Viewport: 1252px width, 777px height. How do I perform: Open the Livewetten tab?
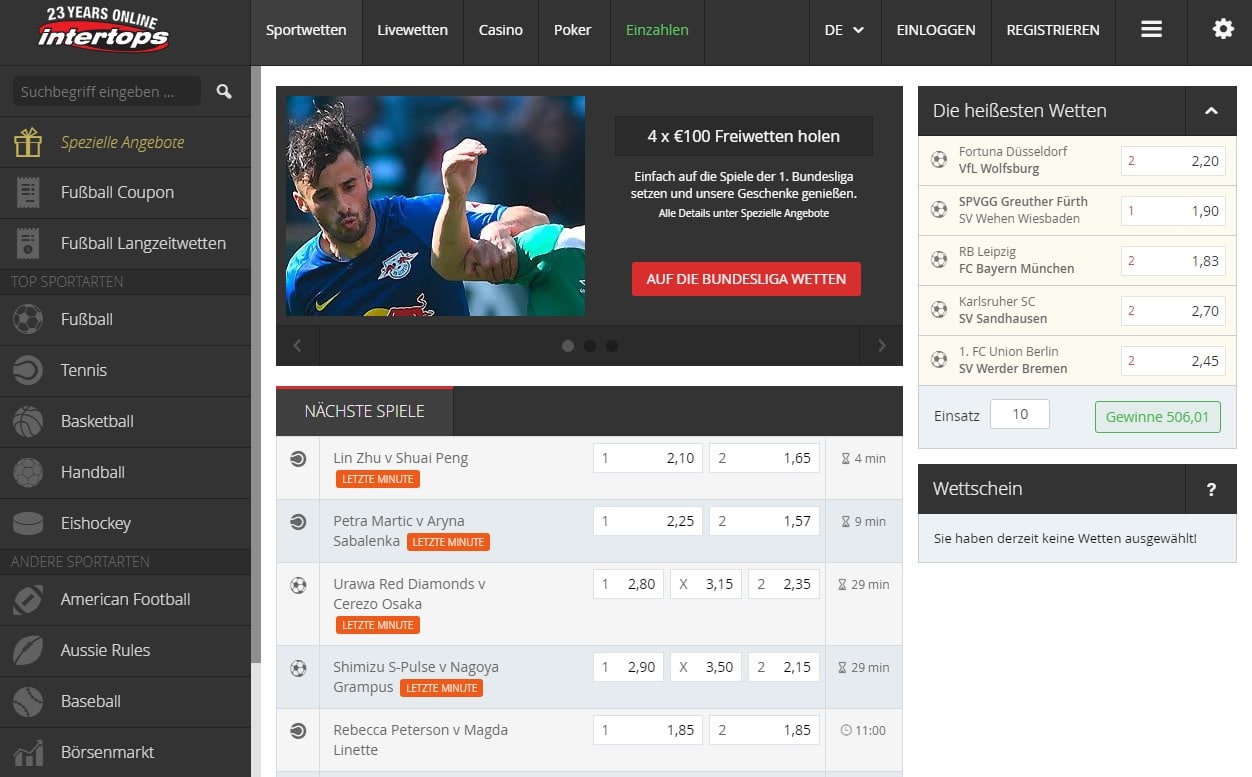(413, 30)
